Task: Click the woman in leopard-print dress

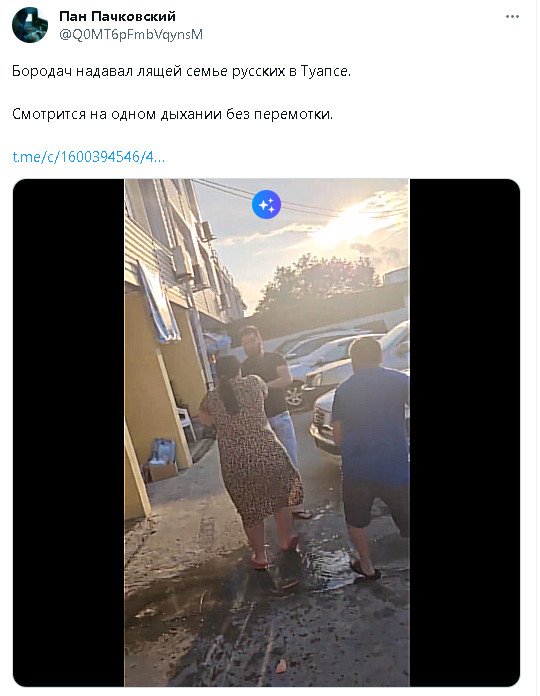Action: (x=252, y=457)
